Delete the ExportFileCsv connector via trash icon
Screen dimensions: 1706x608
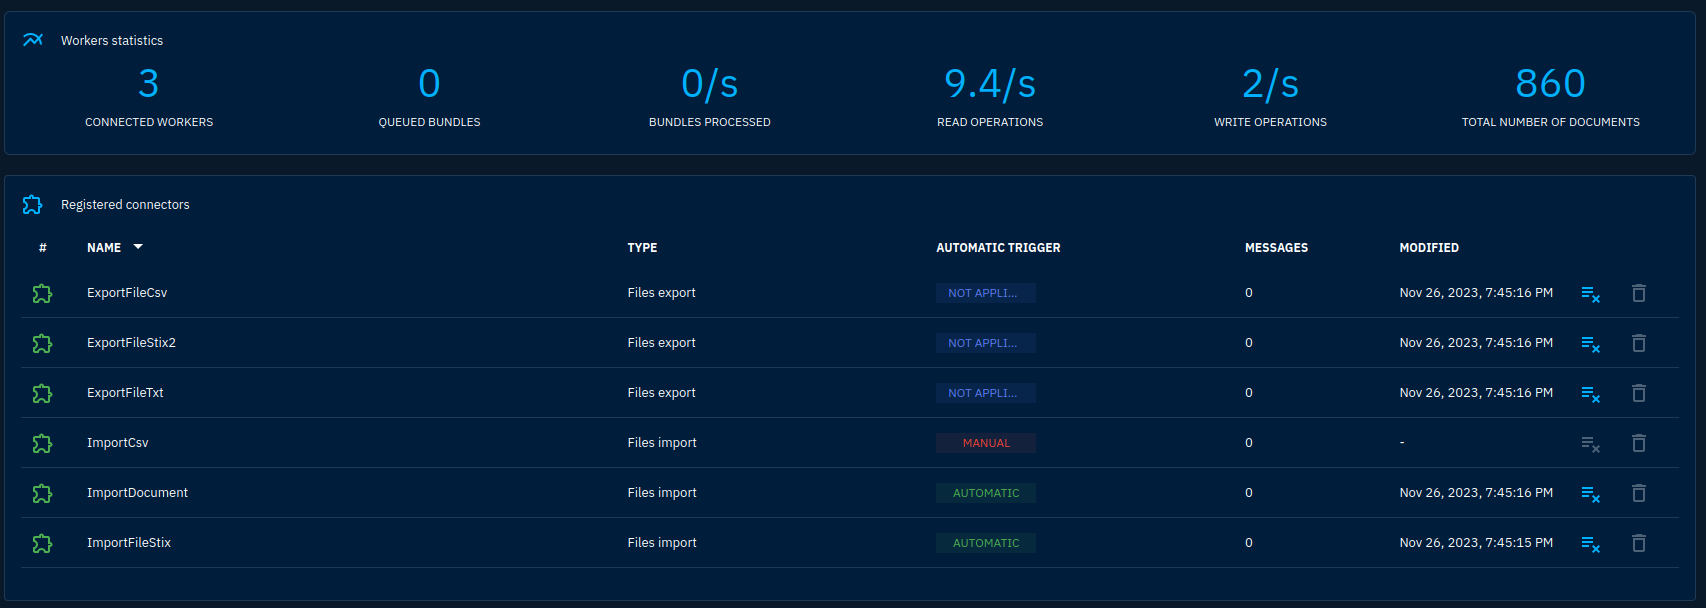(x=1638, y=293)
